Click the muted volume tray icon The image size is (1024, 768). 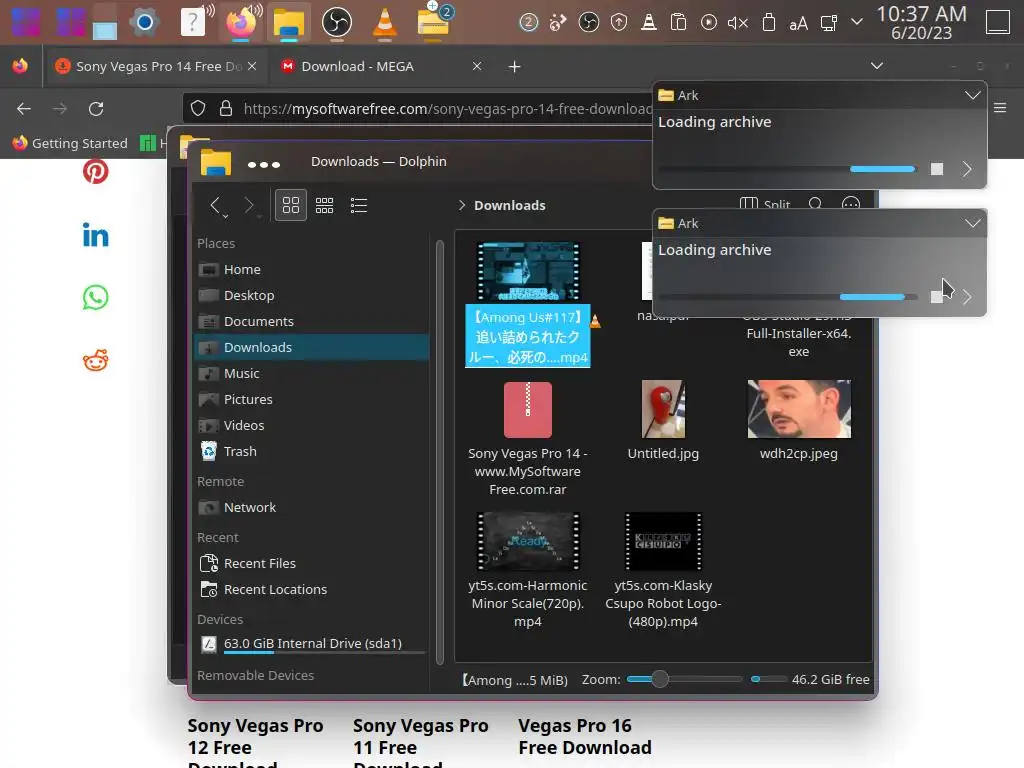pos(737,24)
